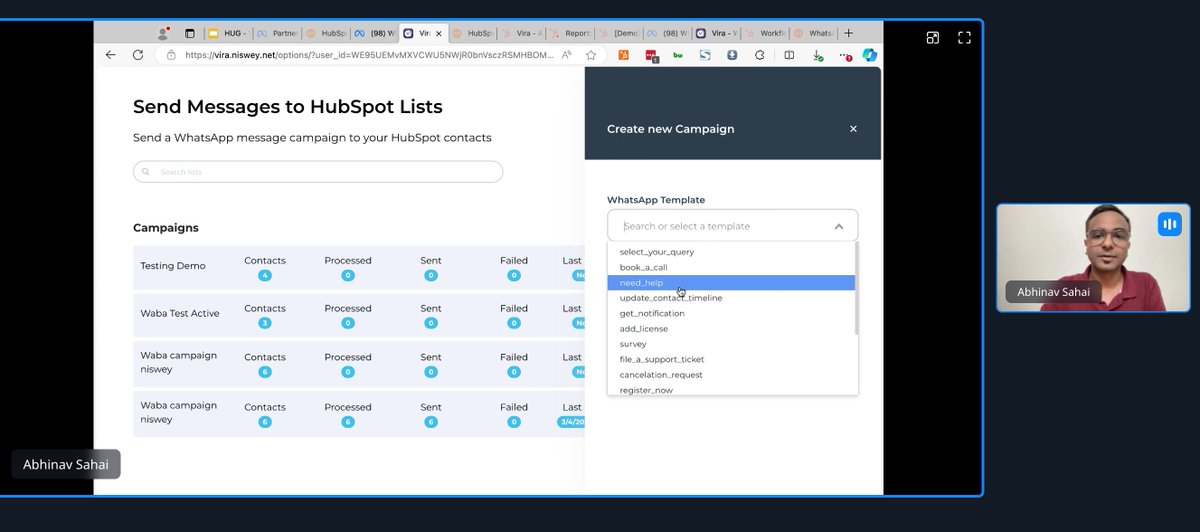
Task: Switch to the Report browser tab
Action: tap(572, 33)
